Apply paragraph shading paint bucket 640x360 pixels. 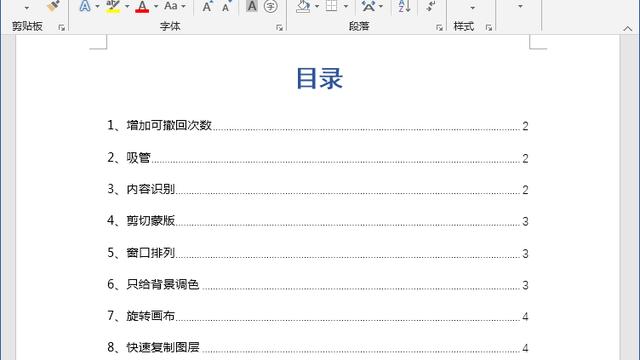303,6
